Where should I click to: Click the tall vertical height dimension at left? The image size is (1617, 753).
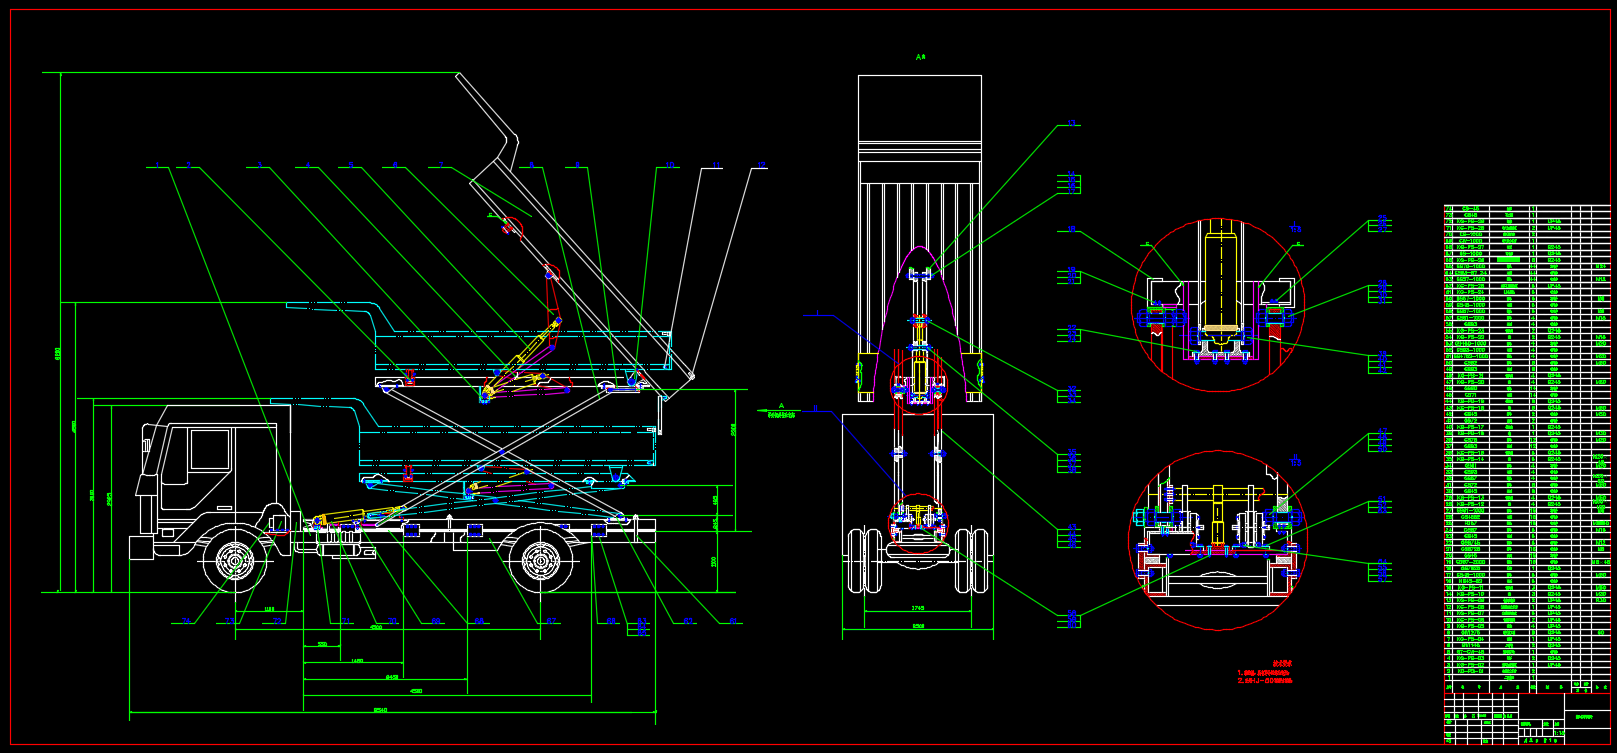(x=59, y=352)
